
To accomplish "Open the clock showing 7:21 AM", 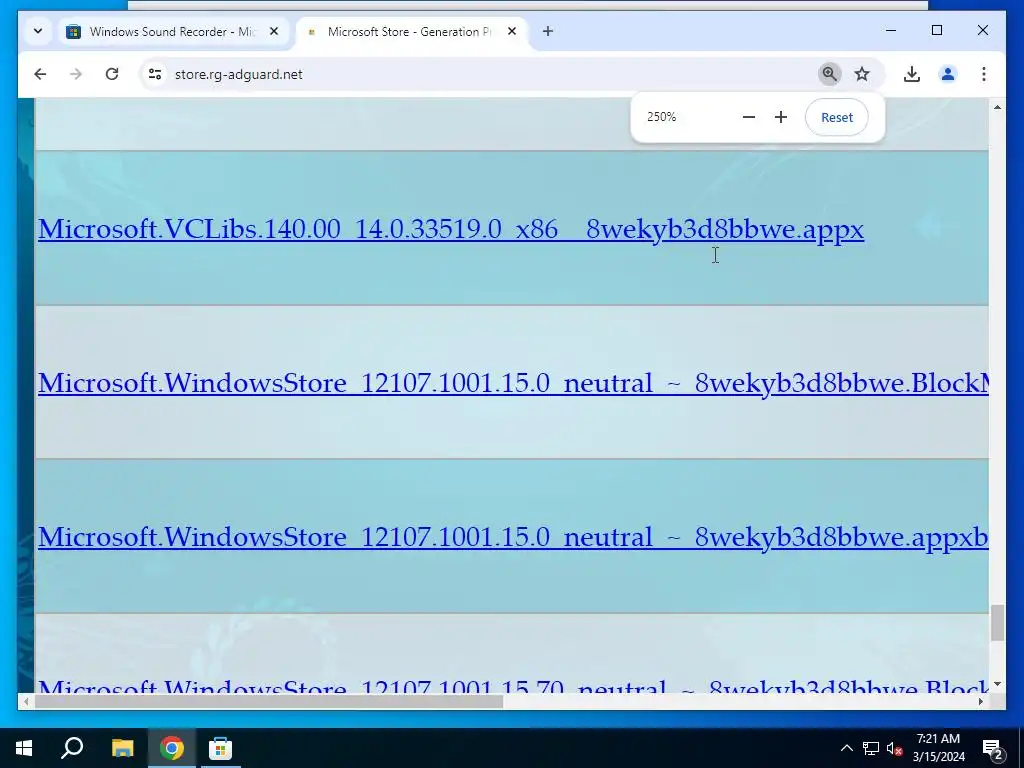I will tap(938, 748).
